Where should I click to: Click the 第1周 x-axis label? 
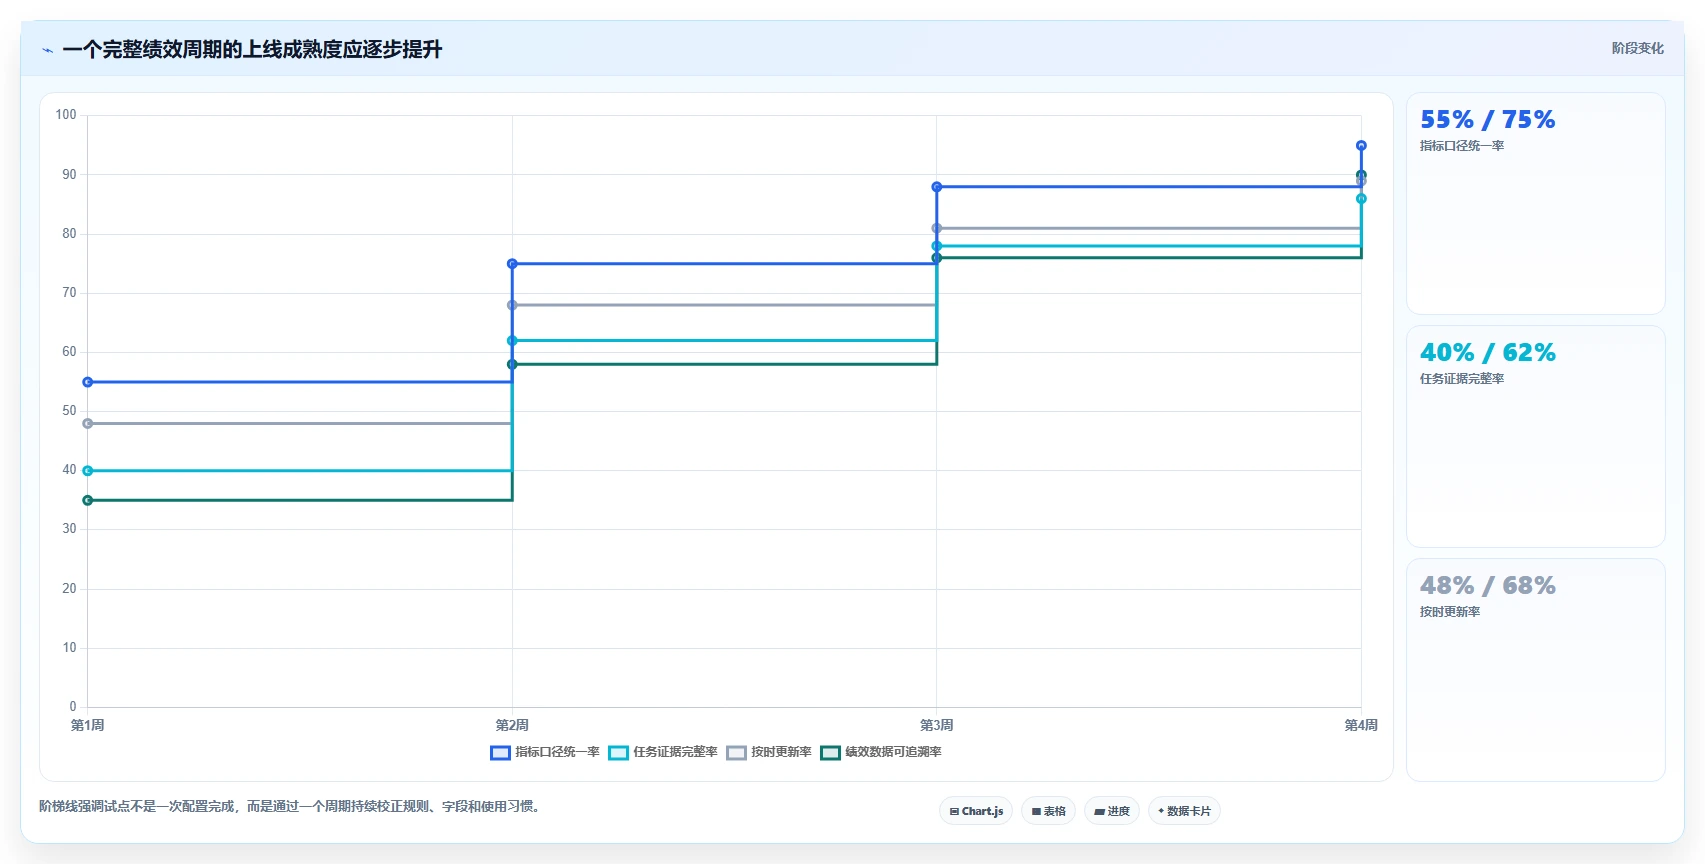pyautogui.click(x=88, y=725)
